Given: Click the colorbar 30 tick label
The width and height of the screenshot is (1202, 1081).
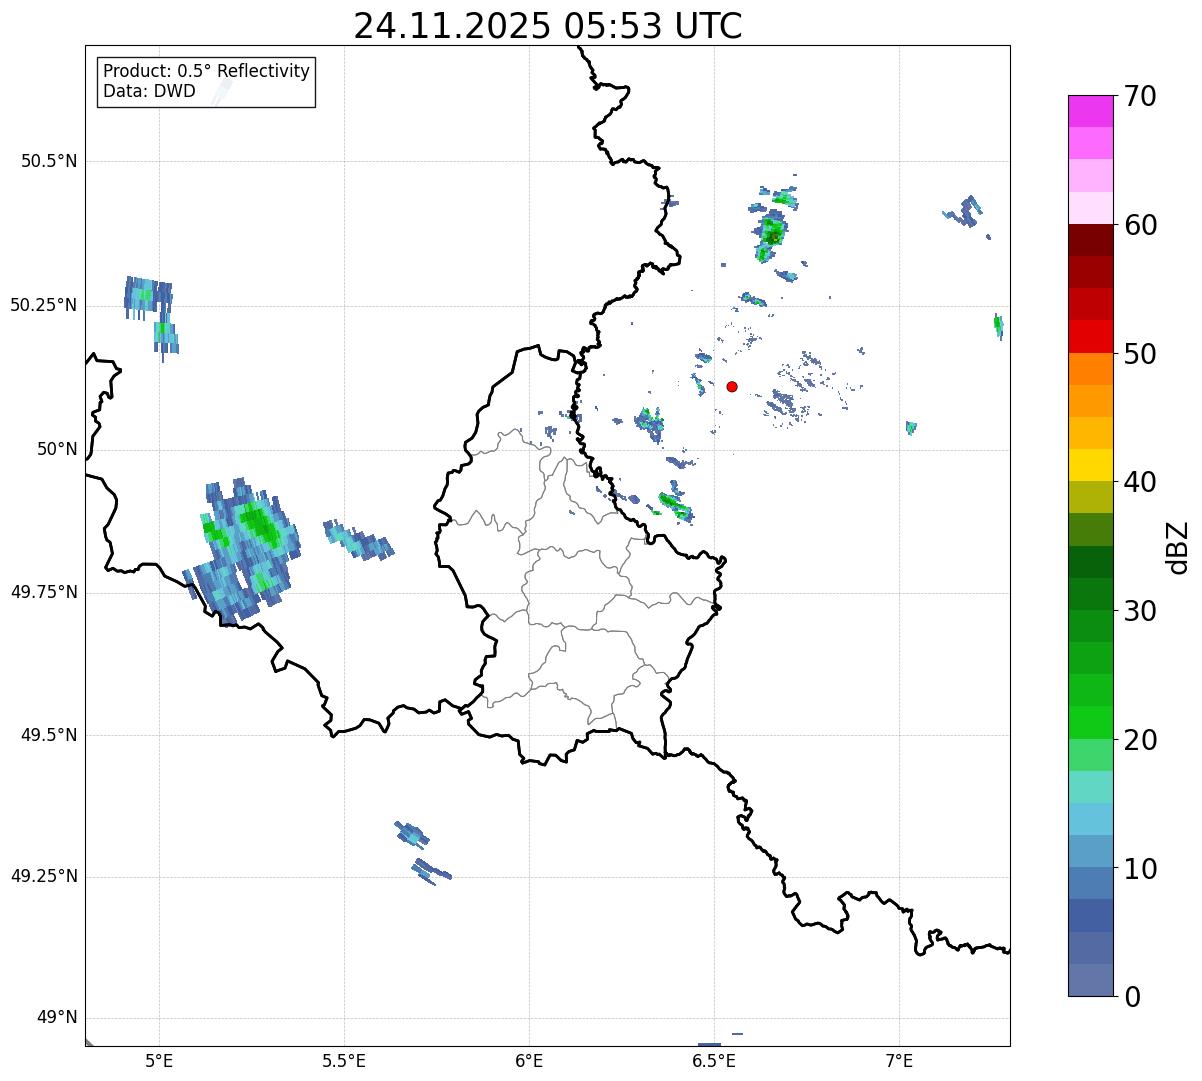Looking at the screenshot, I should point(1141,611).
